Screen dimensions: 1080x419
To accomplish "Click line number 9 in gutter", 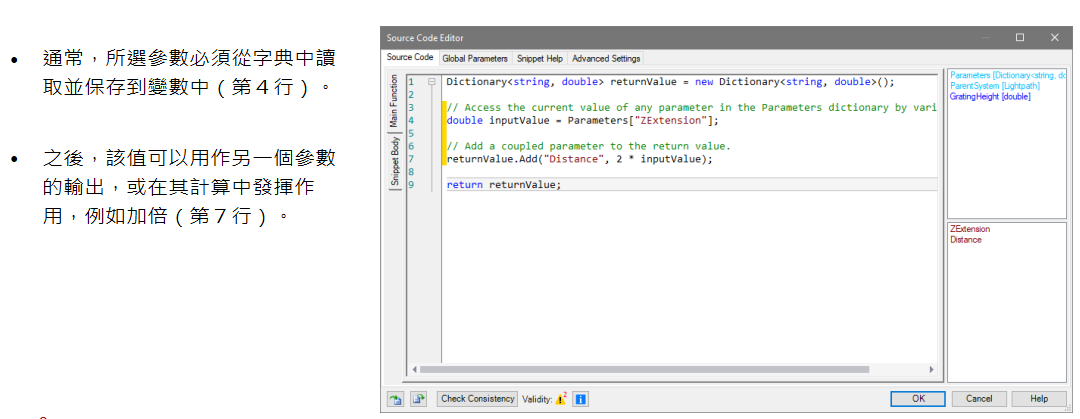I will click(411, 185).
